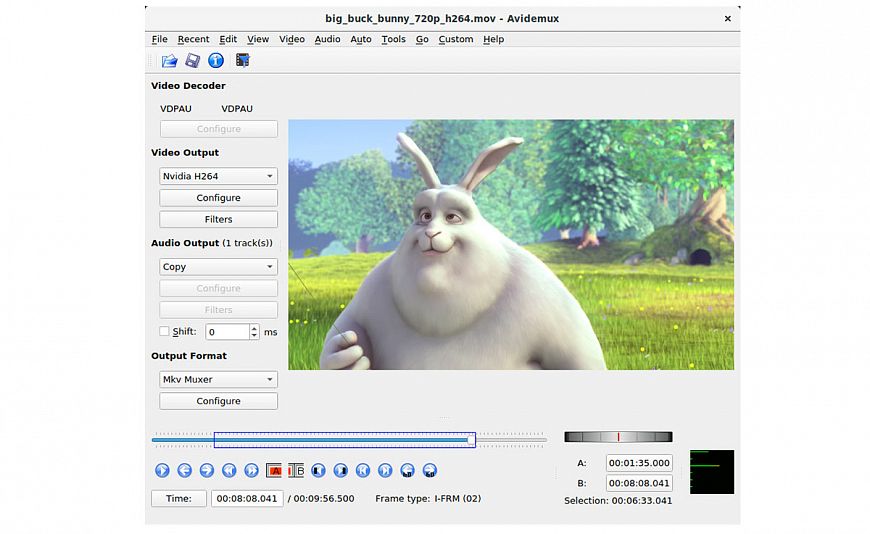Click the video output Filters button
This screenshot has width=870, height=534.
pyautogui.click(x=218, y=220)
